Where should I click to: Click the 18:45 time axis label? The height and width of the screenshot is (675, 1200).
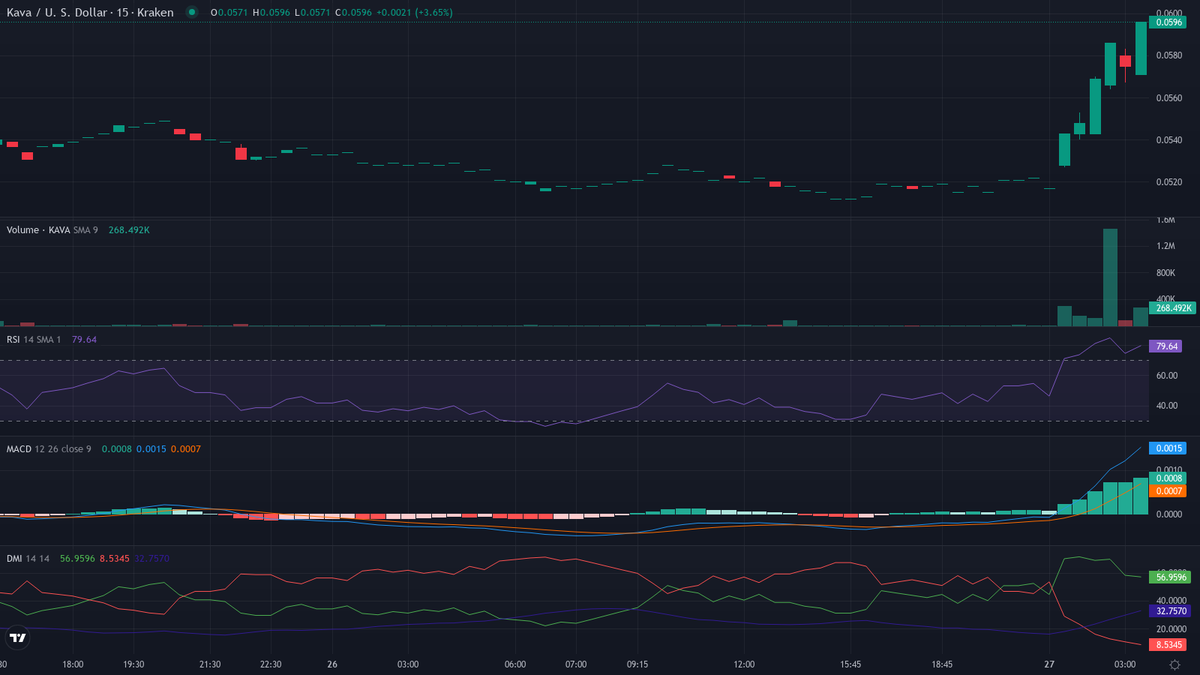[942, 664]
